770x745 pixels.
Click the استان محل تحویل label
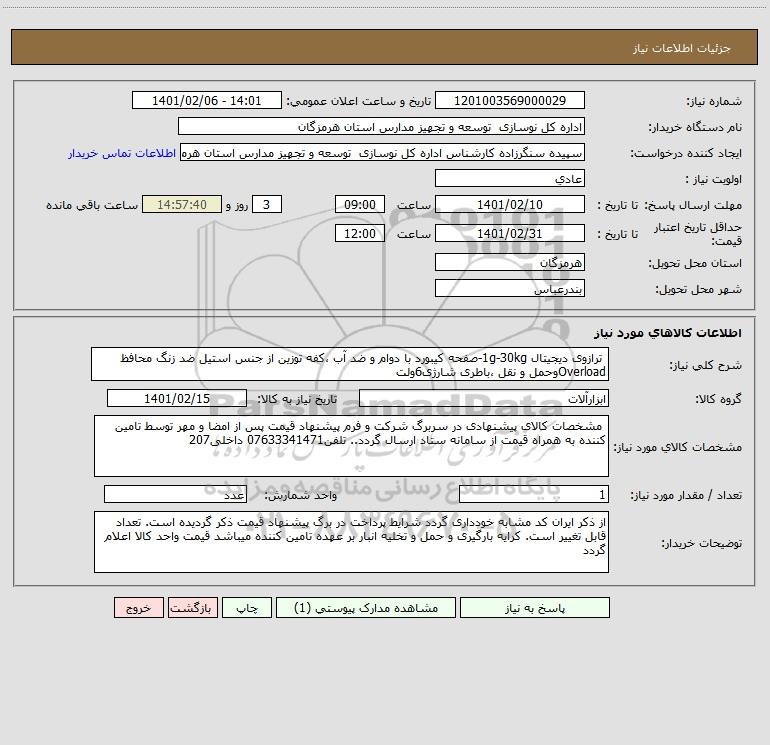coord(695,263)
